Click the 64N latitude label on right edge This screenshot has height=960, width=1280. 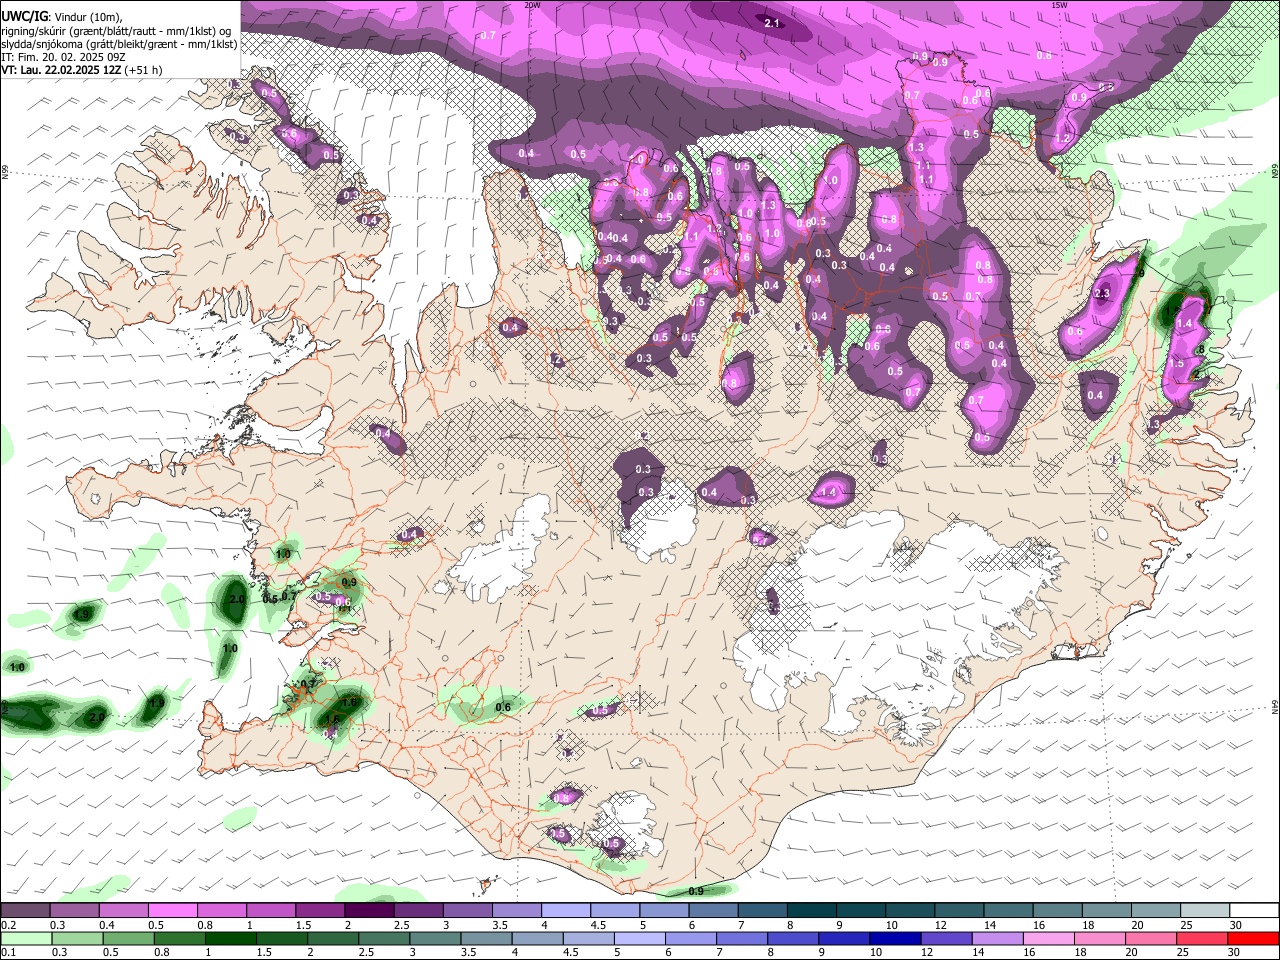[x=1274, y=706]
